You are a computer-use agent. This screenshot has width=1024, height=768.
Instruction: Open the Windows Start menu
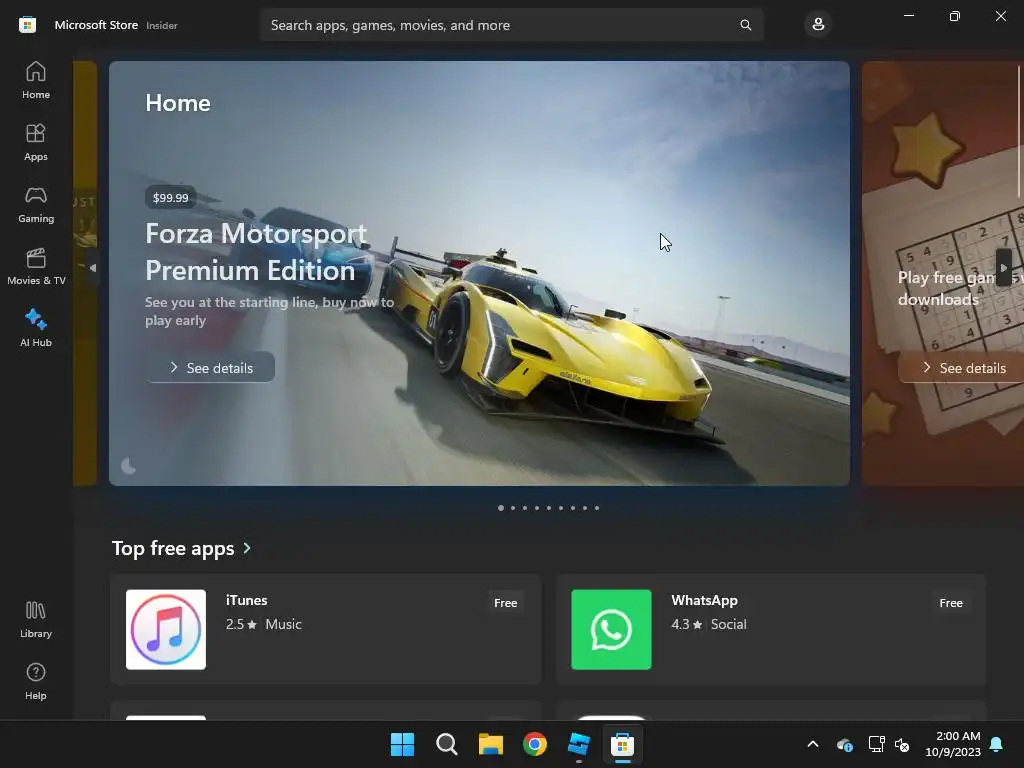tap(402, 744)
